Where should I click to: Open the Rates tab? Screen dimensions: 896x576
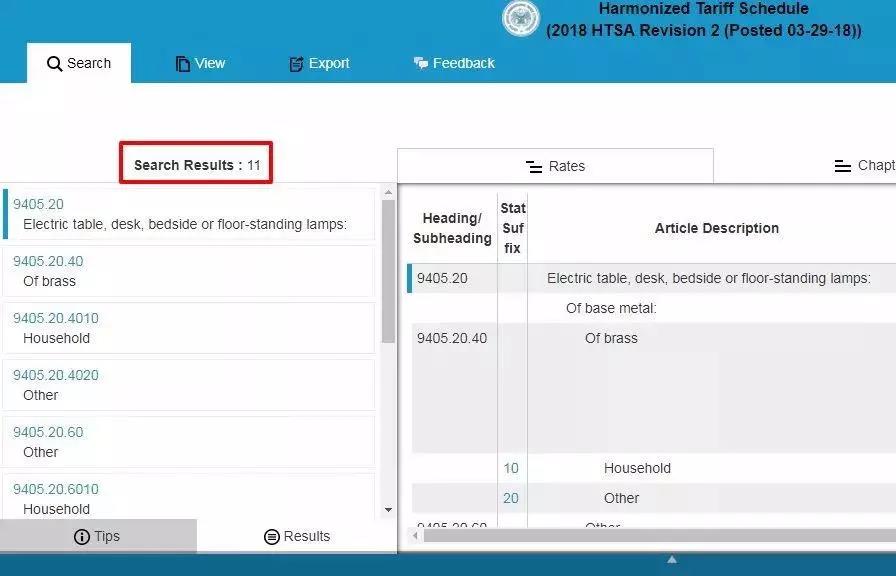click(x=555, y=166)
